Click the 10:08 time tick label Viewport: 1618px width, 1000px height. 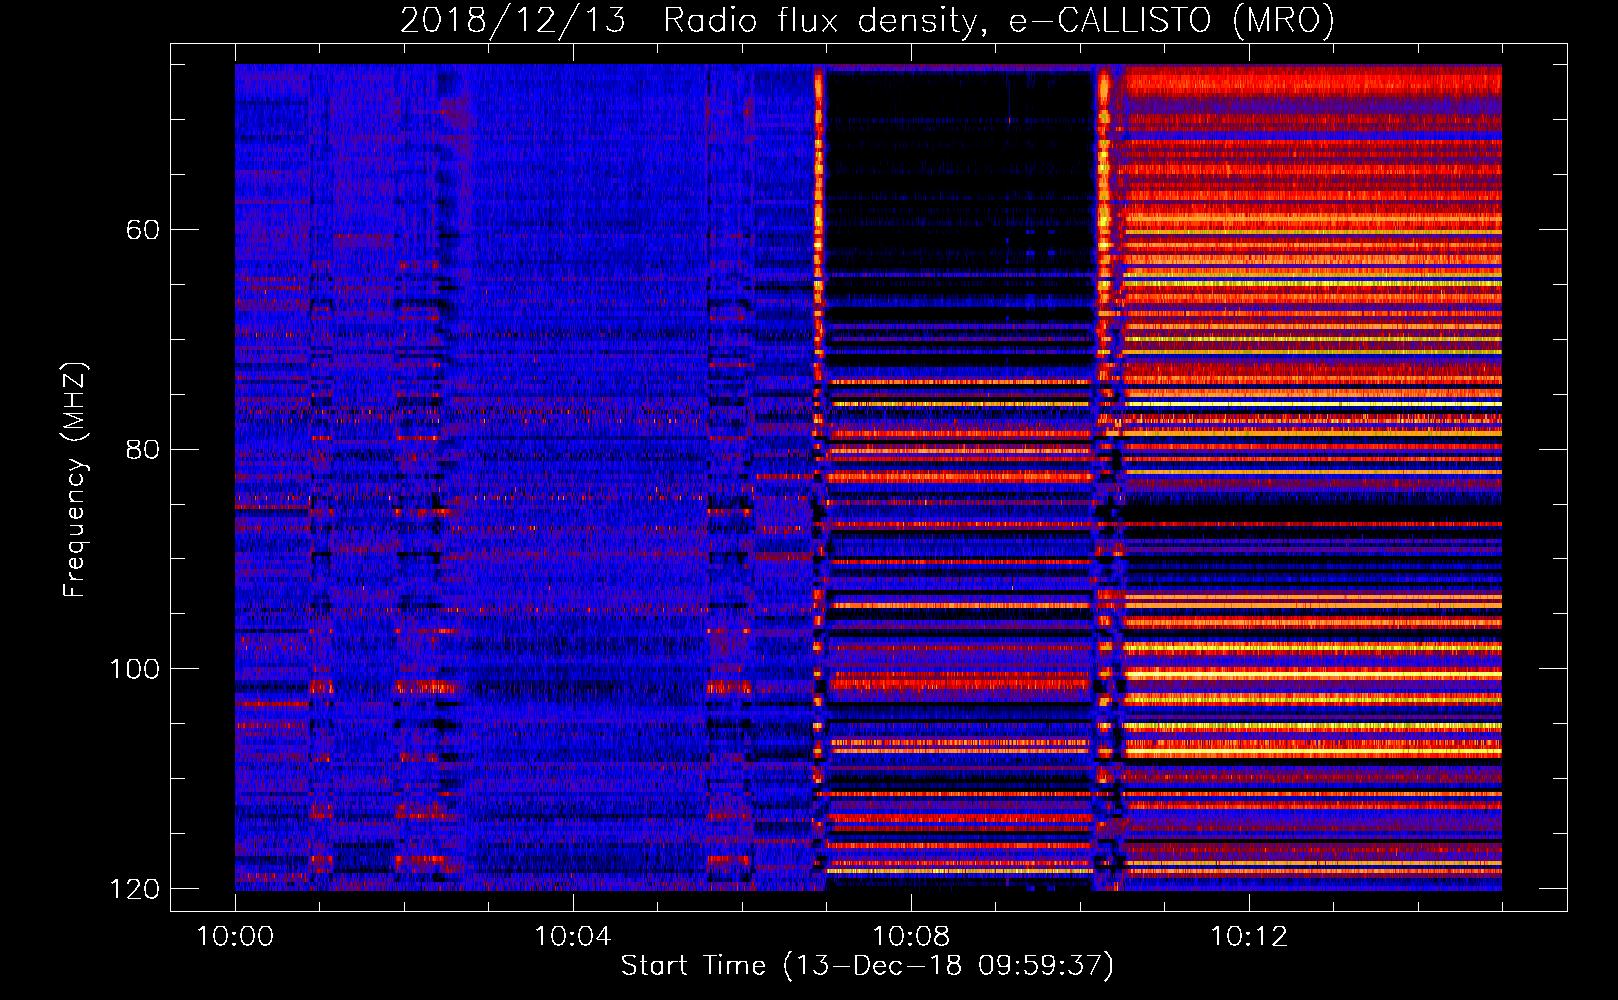pyautogui.click(x=911, y=937)
